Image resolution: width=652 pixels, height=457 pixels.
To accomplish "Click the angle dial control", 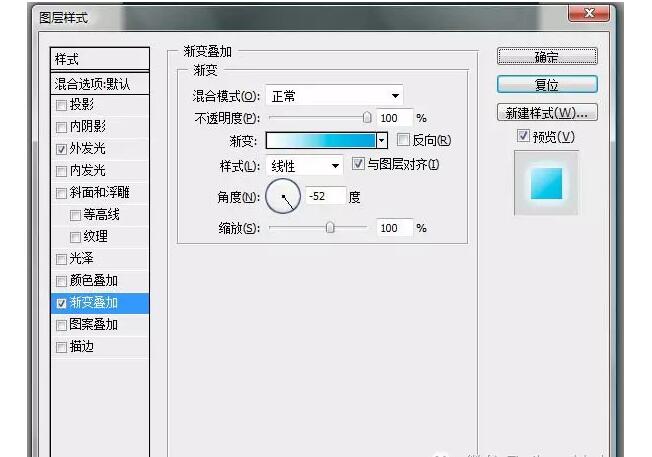I will point(283,196).
